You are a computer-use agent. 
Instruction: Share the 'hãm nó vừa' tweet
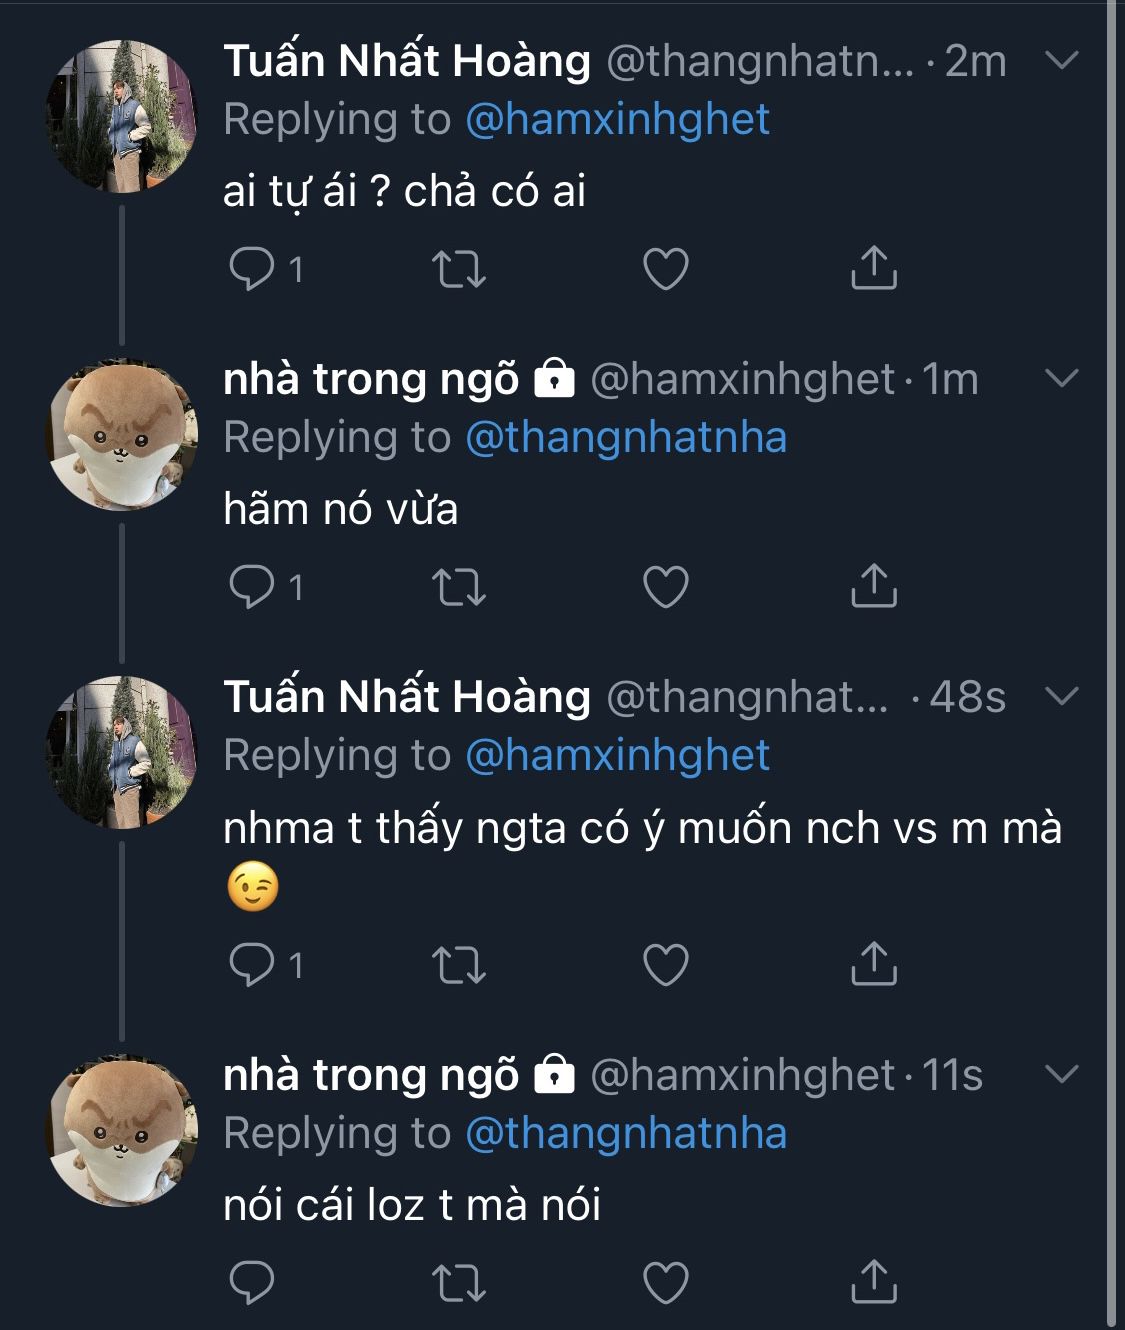click(x=873, y=587)
